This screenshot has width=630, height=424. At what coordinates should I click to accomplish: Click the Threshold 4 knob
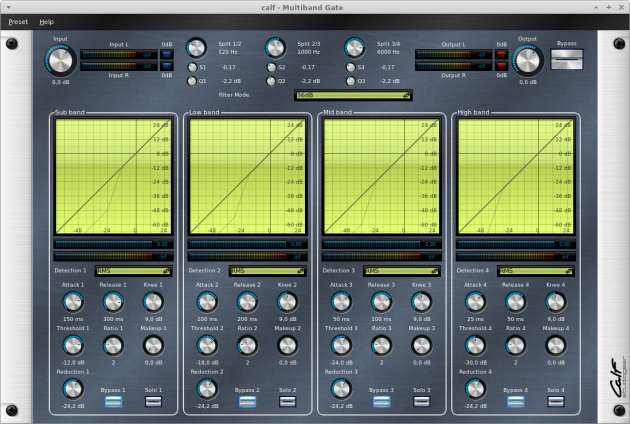tap(476, 346)
